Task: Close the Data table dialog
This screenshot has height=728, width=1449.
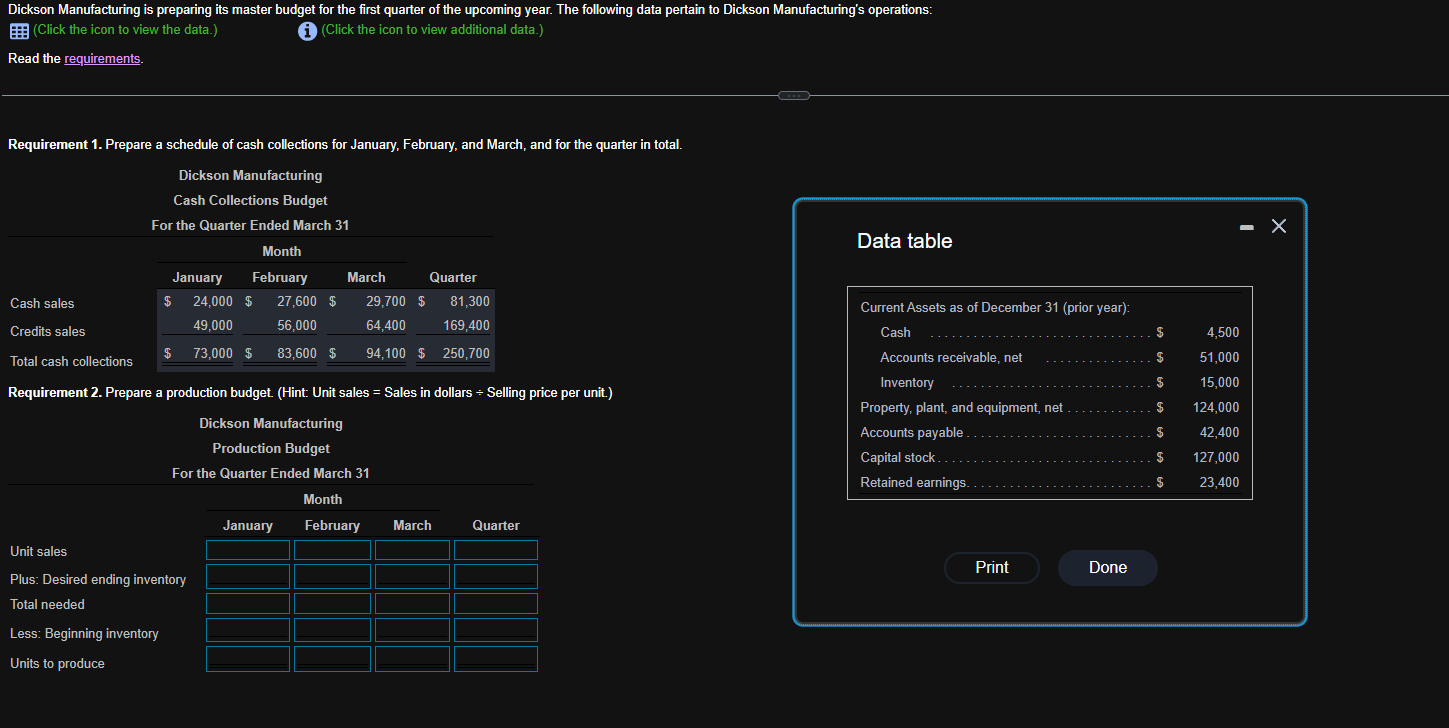Action: click(x=1279, y=226)
